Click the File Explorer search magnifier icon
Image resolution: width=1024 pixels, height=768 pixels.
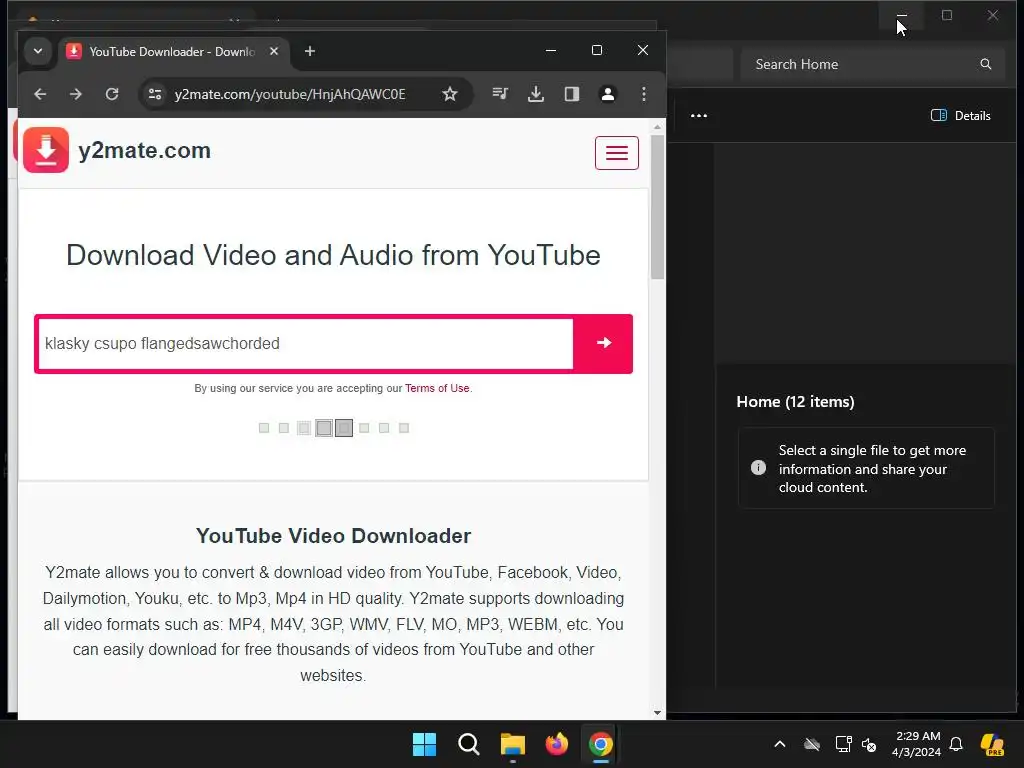(985, 64)
